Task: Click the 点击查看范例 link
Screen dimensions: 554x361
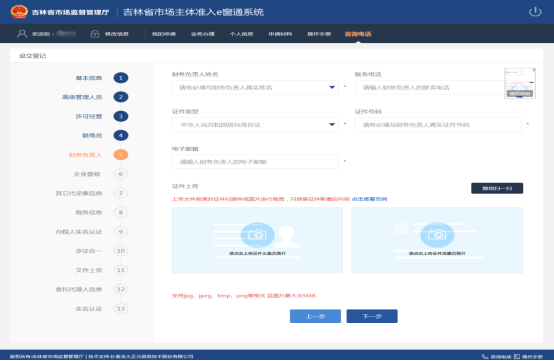Action: click(x=369, y=199)
